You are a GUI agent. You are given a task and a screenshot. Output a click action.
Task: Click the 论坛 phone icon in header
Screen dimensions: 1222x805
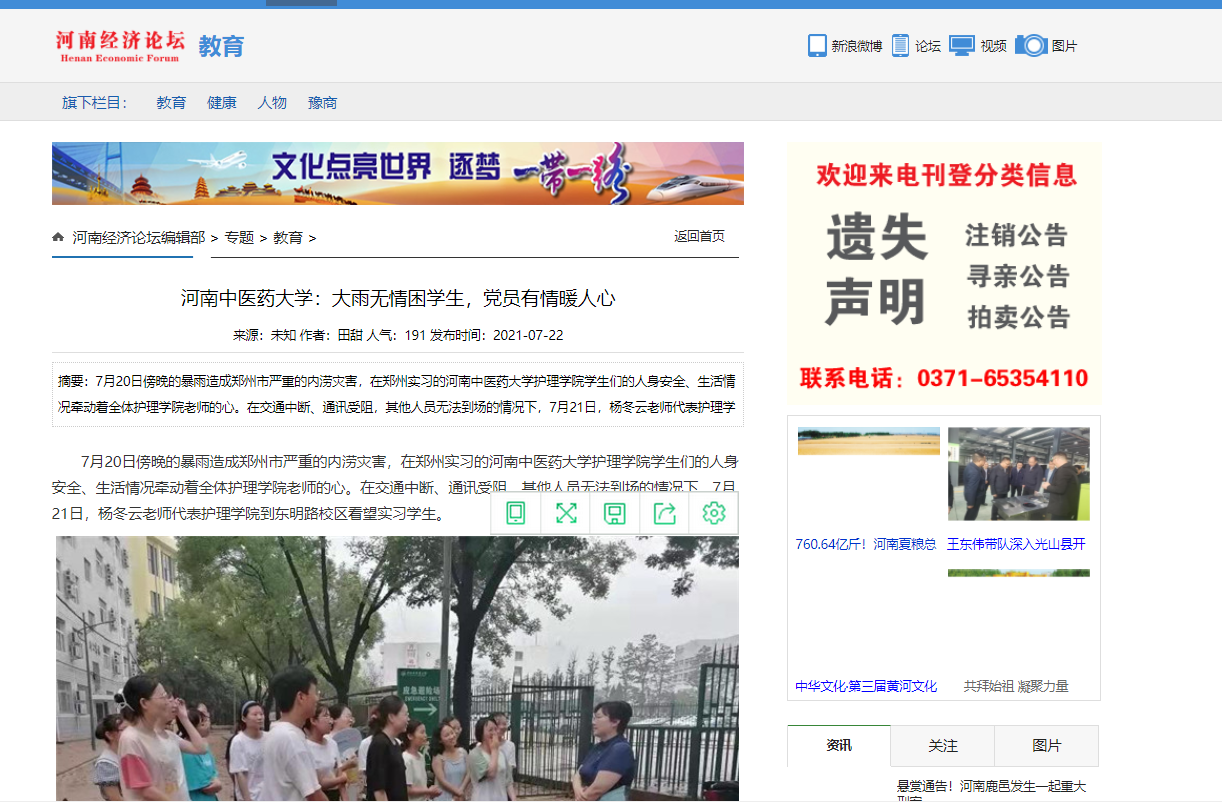[900, 46]
